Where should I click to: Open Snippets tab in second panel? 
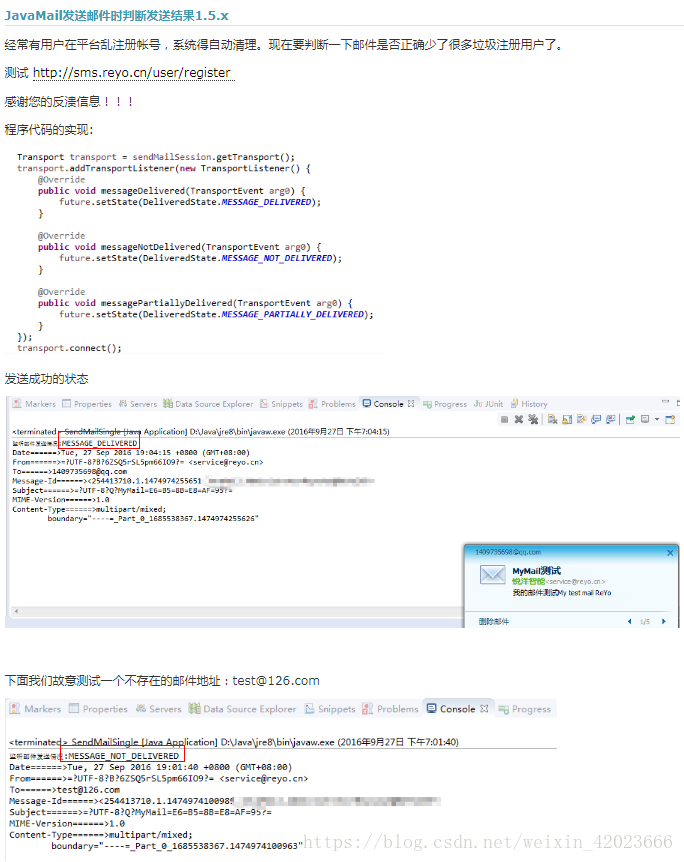(x=330, y=709)
